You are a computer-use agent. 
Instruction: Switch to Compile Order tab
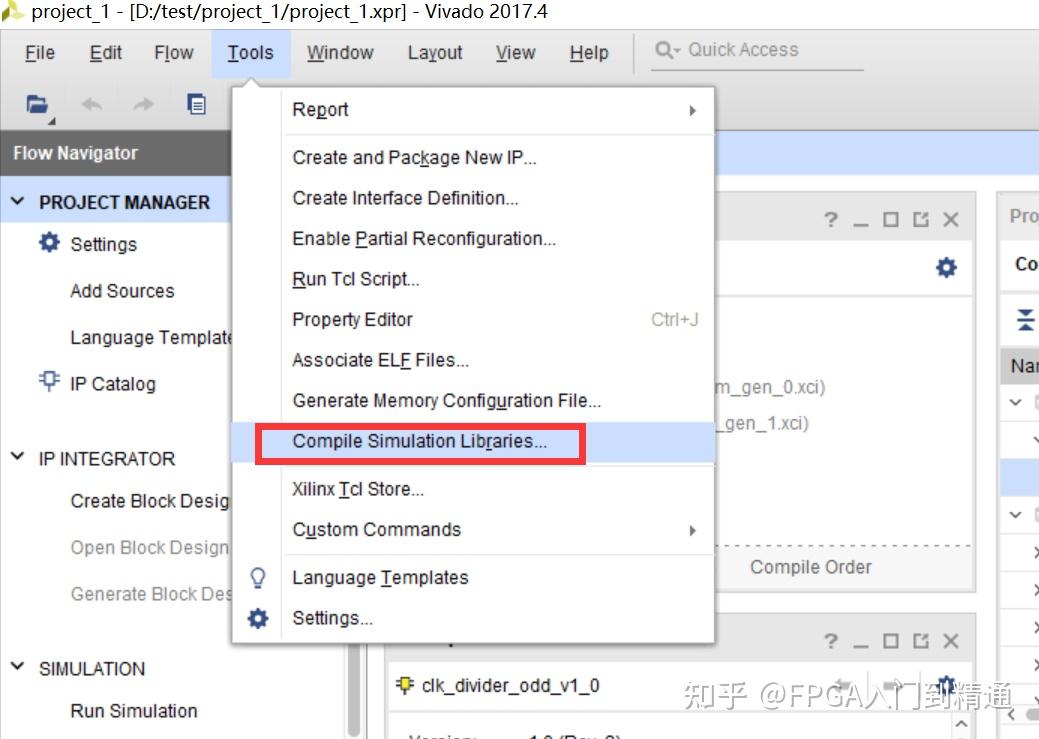(810, 567)
